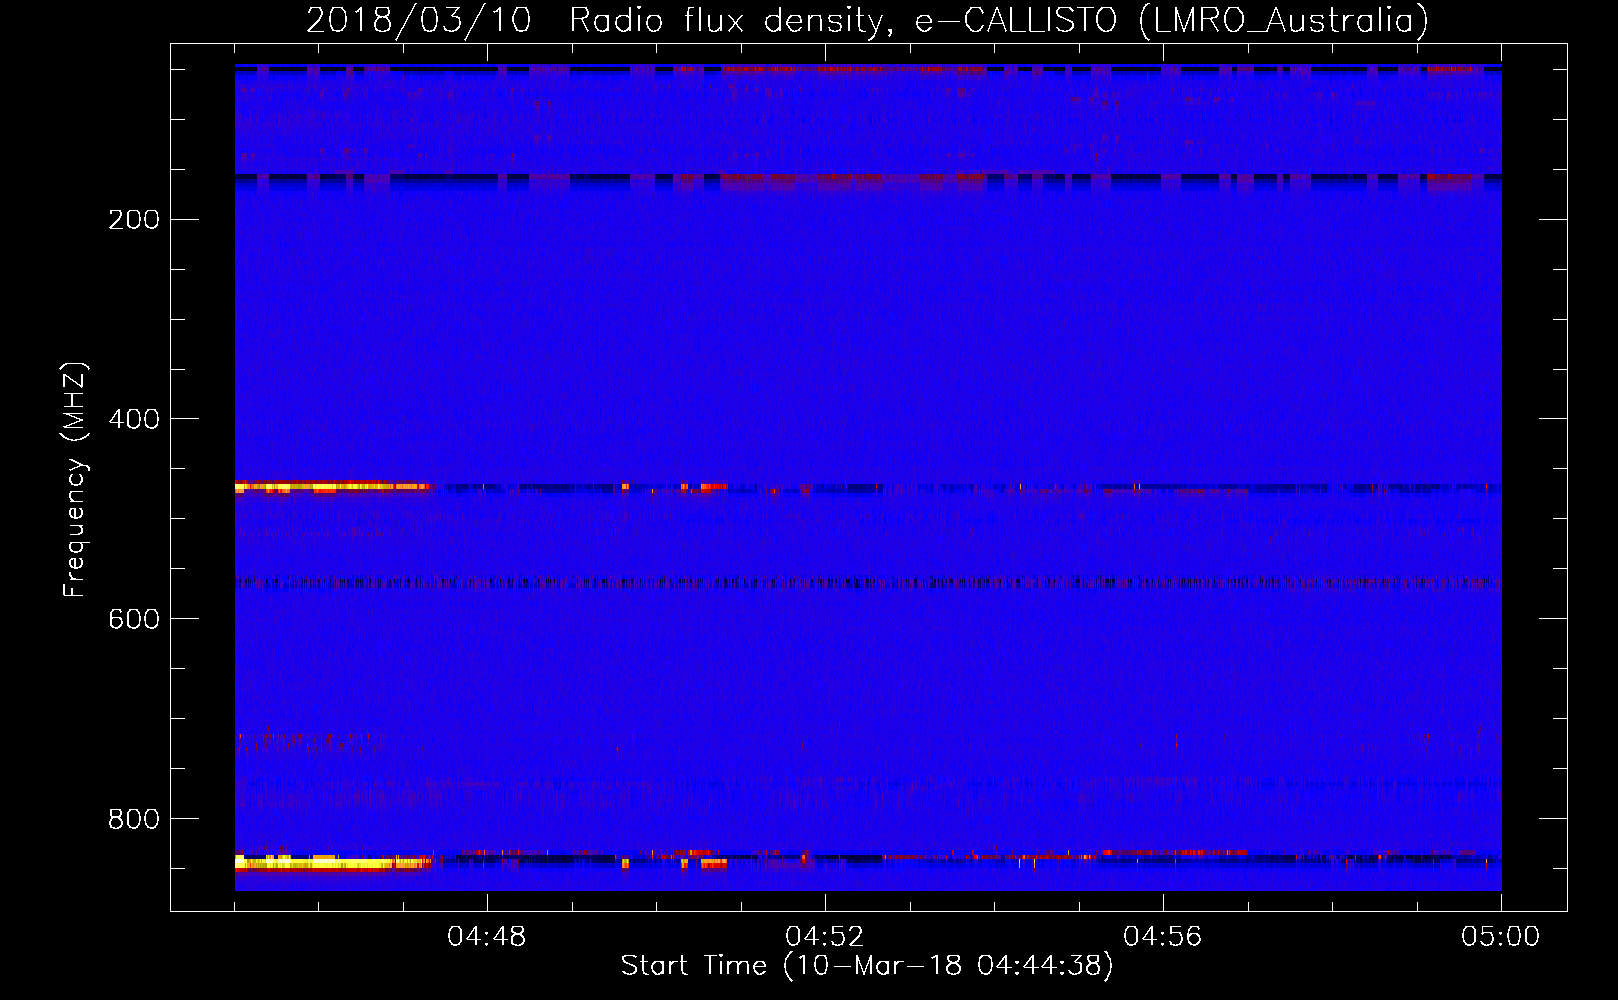Select the 'Frequency (MHZ)' y-axis label
The image size is (1618, 1000).
75,480
